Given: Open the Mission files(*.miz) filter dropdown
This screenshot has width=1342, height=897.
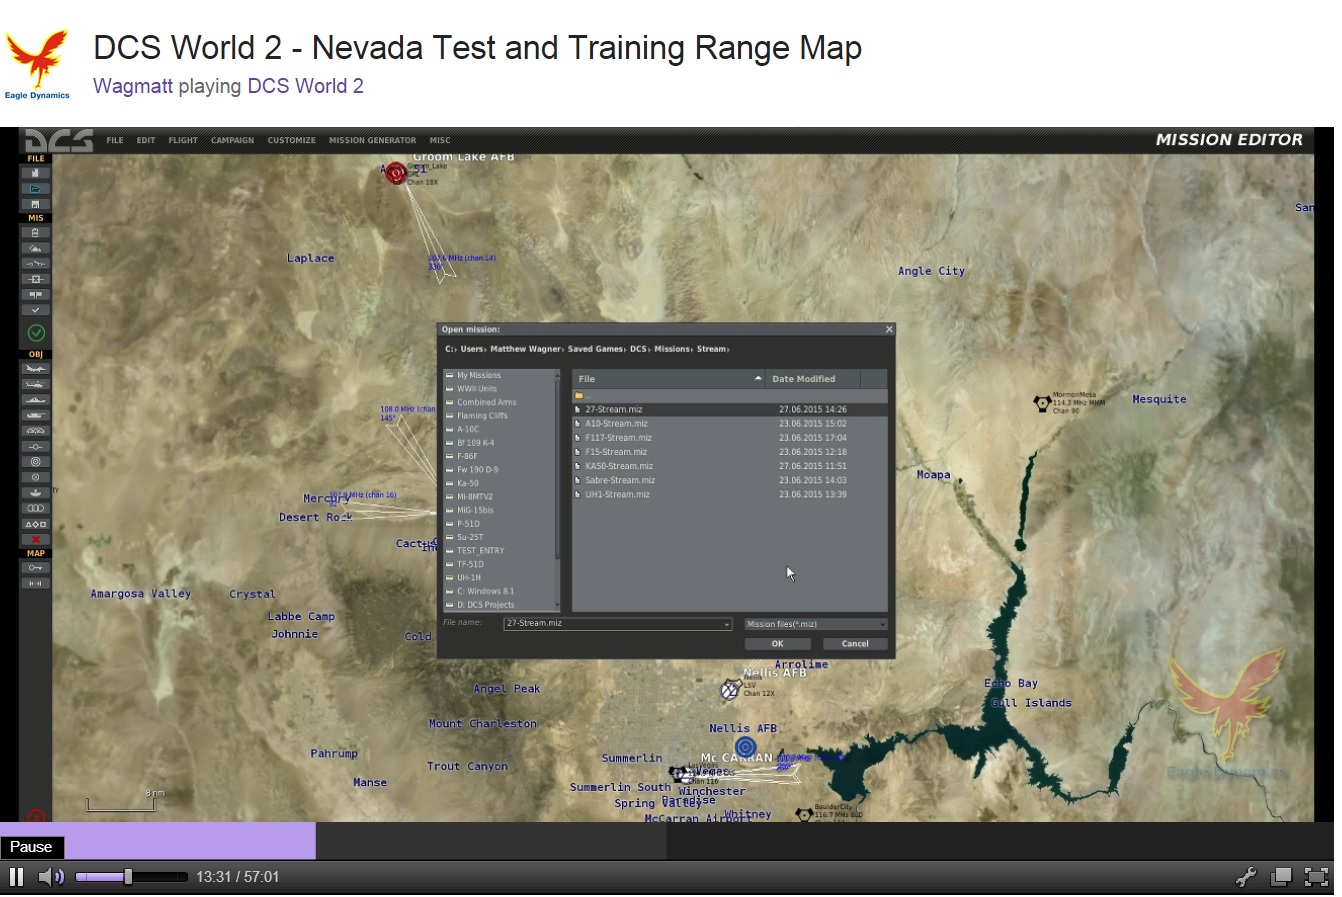Looking at the screenshot, I should [x=815, y=624].
